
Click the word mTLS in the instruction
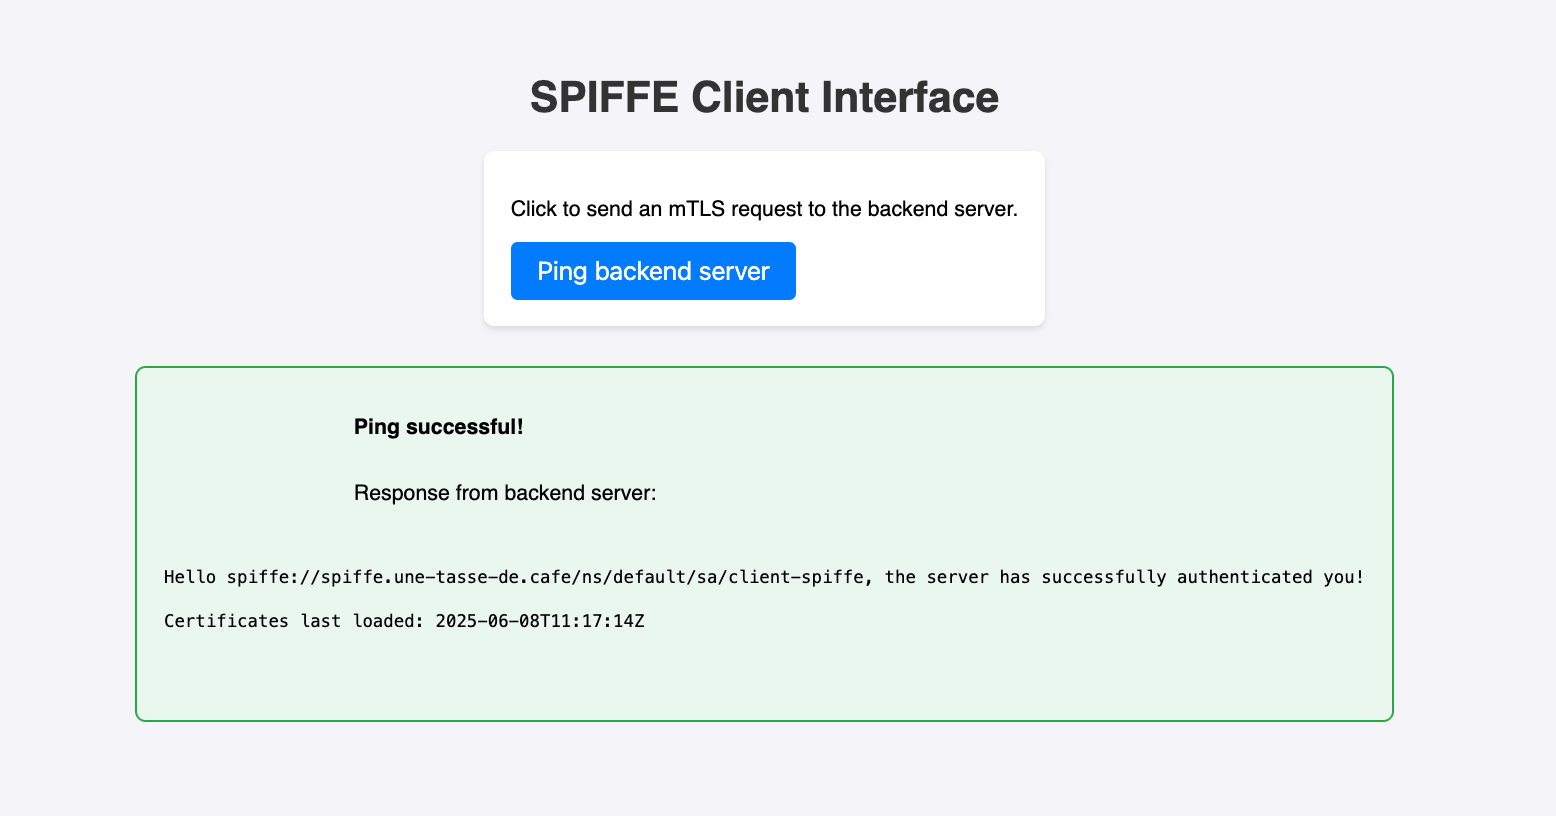[697, 209]
